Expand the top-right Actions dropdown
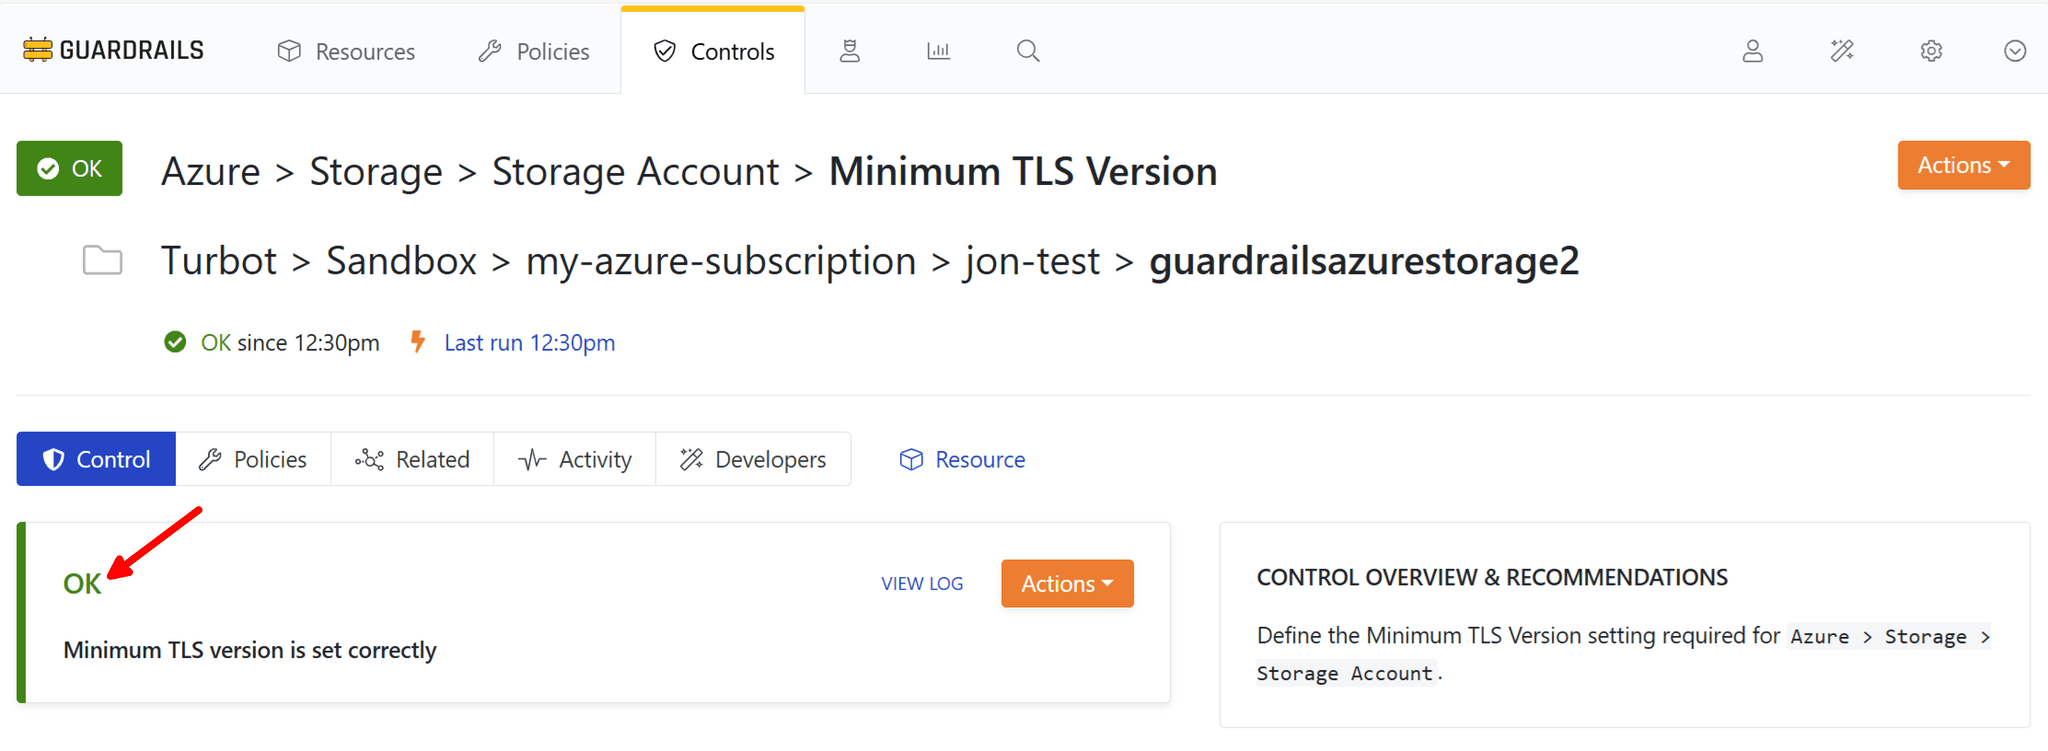 pyautogui.click(x=1963, y=165)
